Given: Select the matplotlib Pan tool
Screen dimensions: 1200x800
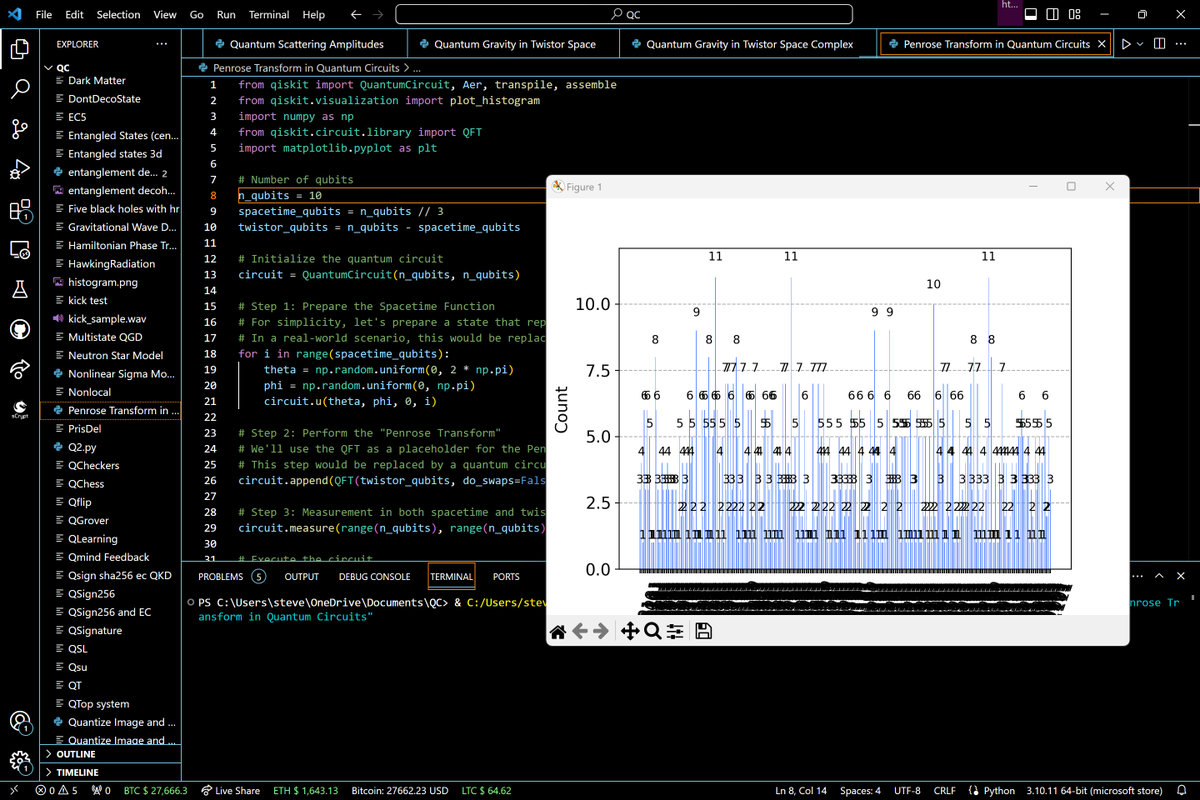Looking at the screenshot, I should tap(630, 631).
